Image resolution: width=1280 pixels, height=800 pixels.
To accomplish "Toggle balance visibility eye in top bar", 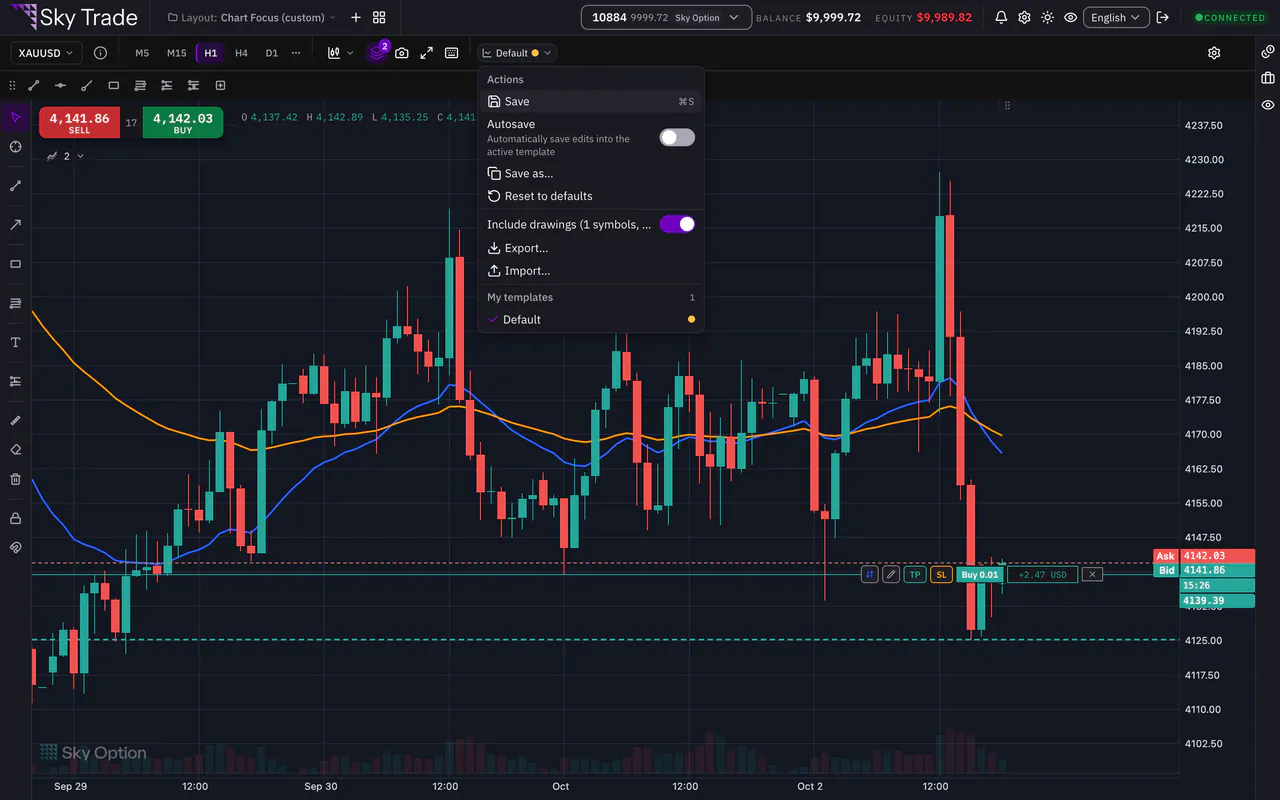I will click(1071, 18).
